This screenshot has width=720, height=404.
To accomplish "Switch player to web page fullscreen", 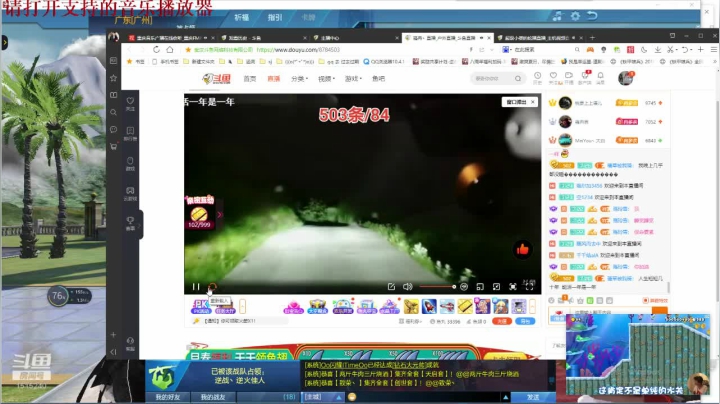I will 513,286.
